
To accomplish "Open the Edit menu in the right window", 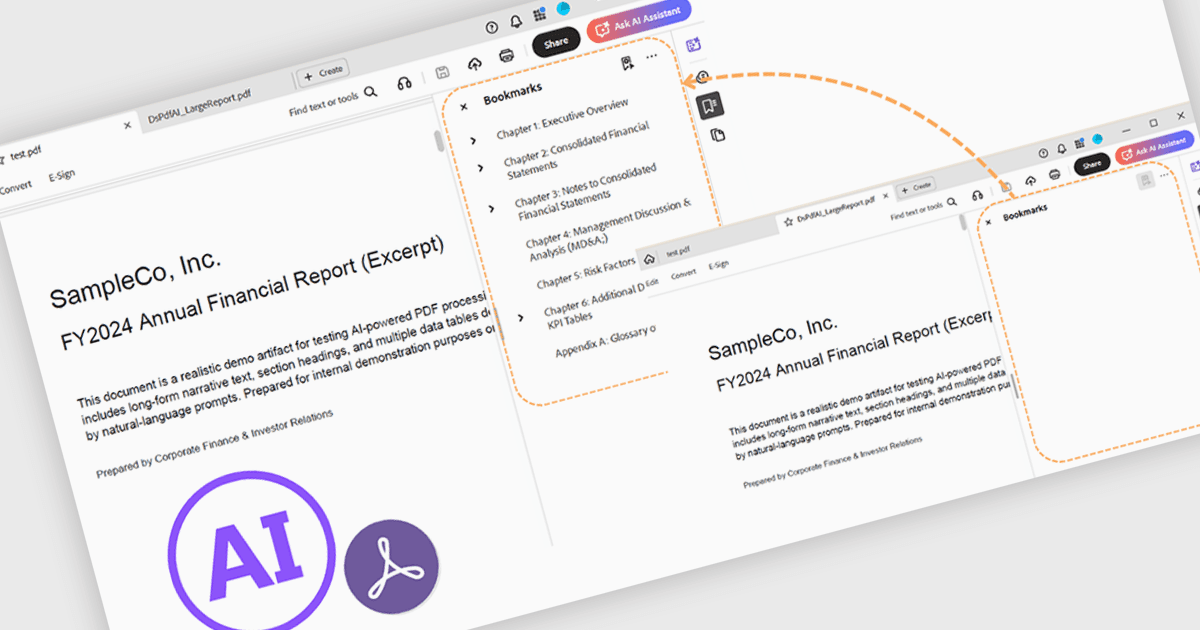I will point(652,282).
